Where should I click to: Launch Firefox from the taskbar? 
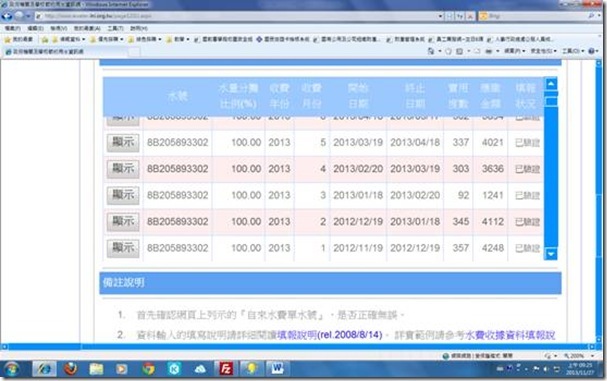(70, 369)
